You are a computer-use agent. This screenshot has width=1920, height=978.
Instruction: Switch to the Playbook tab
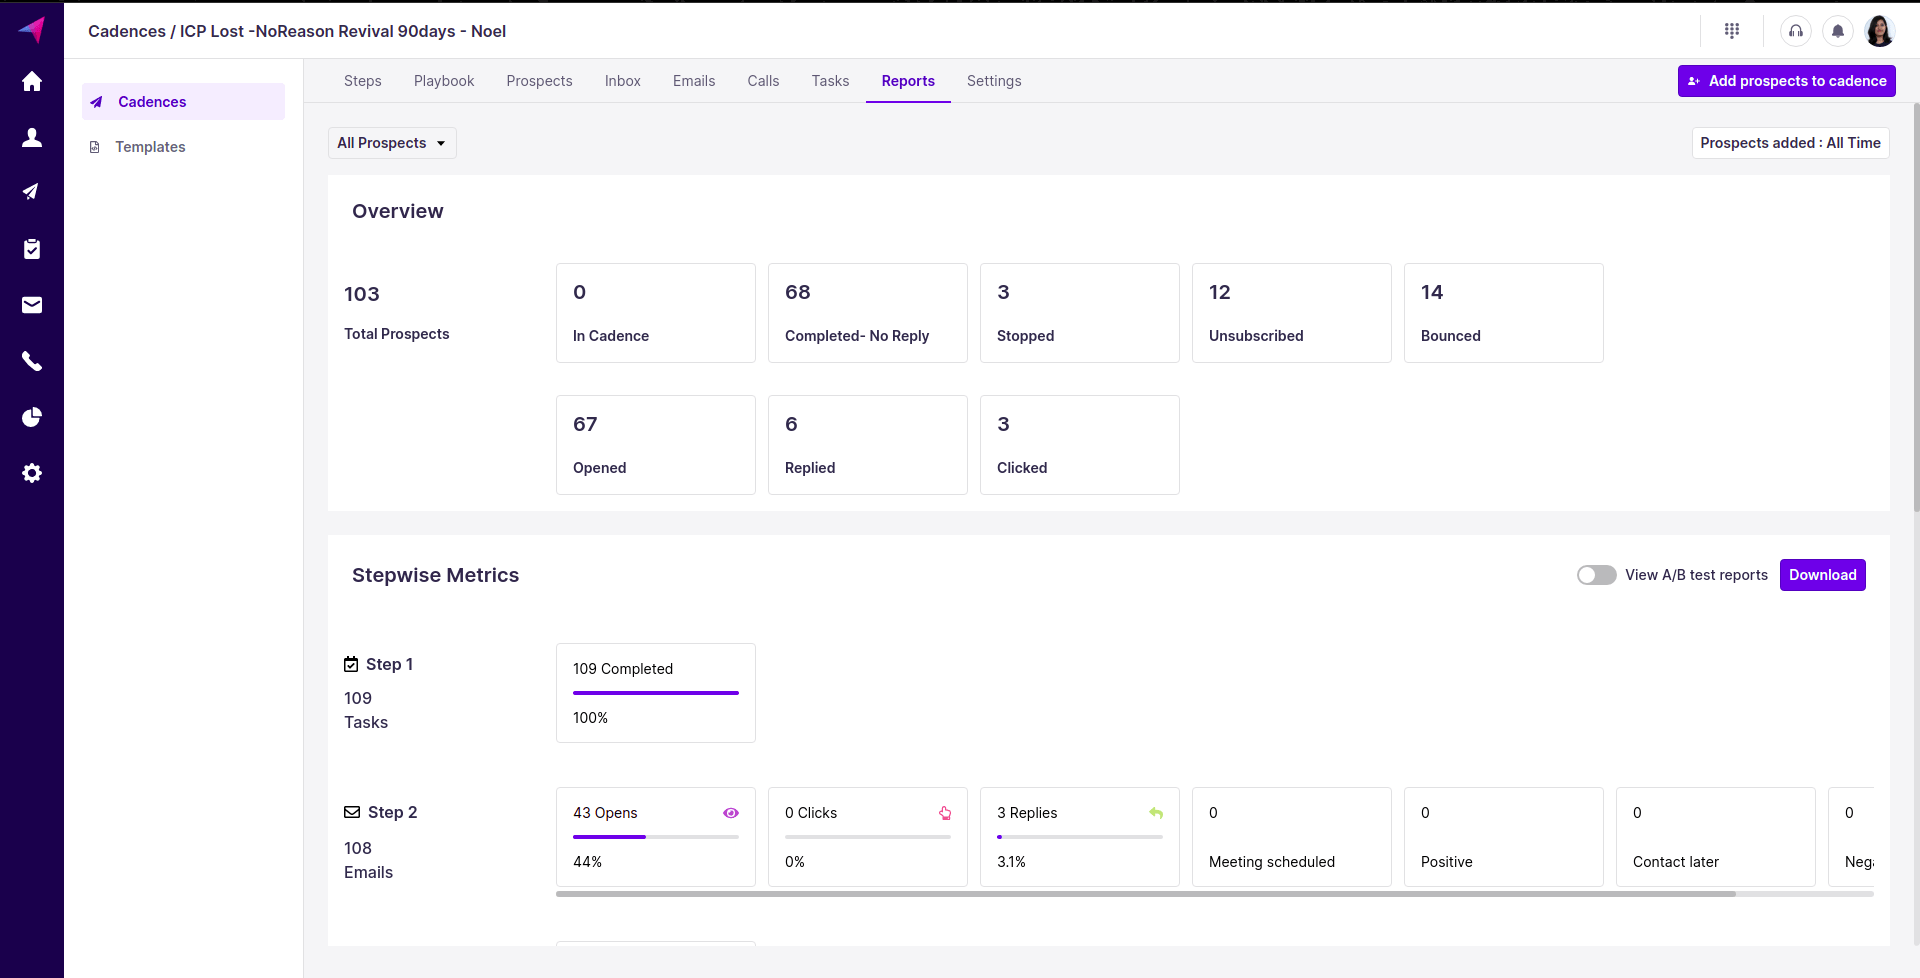point(444,81)
